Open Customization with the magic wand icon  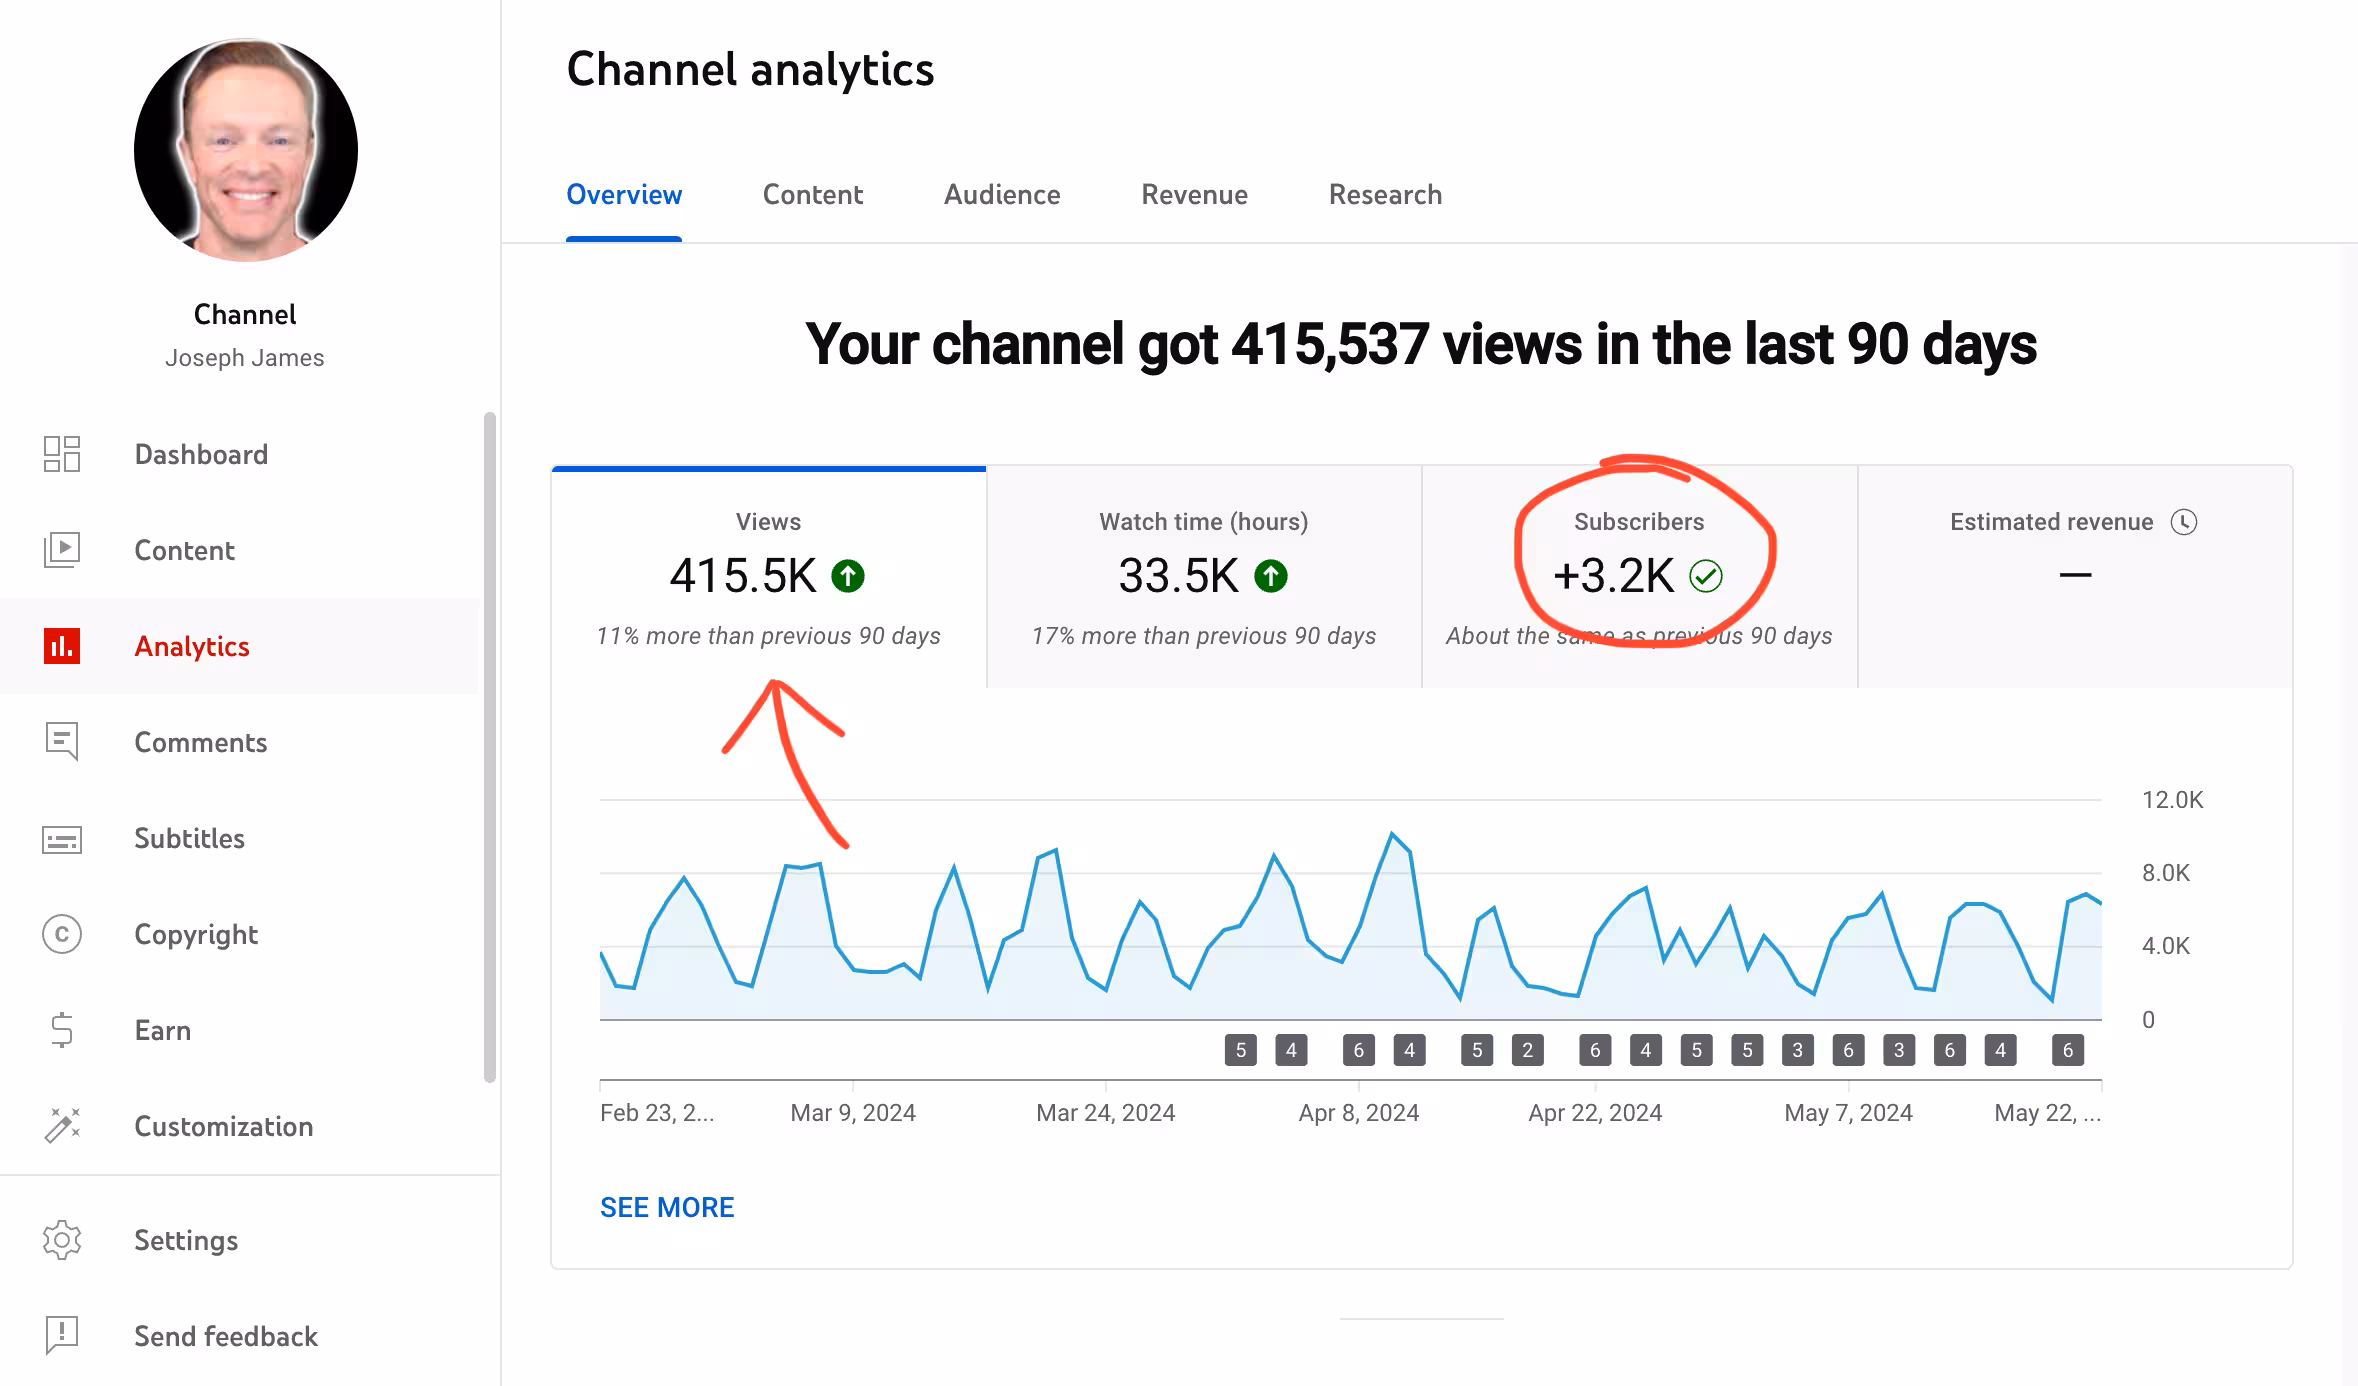[62, 1126]
